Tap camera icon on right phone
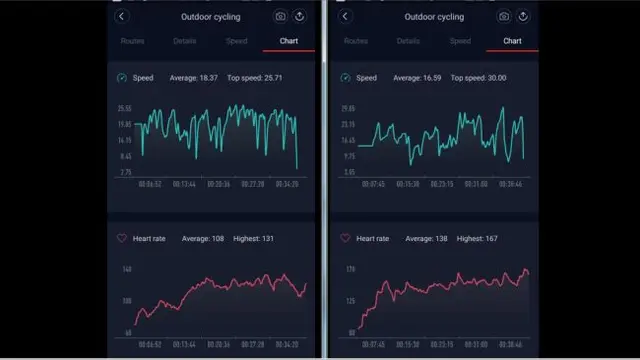Image resolution: width=640 pixels, height=360 pixels. [504, 16]
